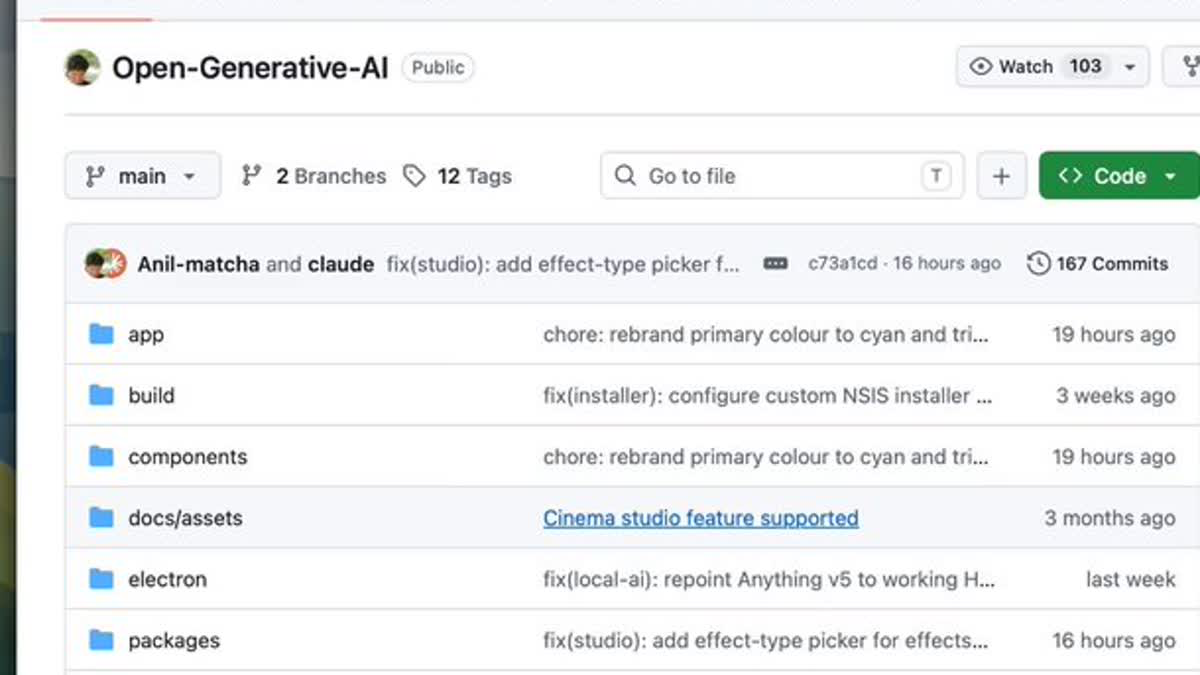The height and width of the screenshot is (675, 1200).
Task: Click the fork icon button
Action: pyautogui.click(x=1186, y=67)
